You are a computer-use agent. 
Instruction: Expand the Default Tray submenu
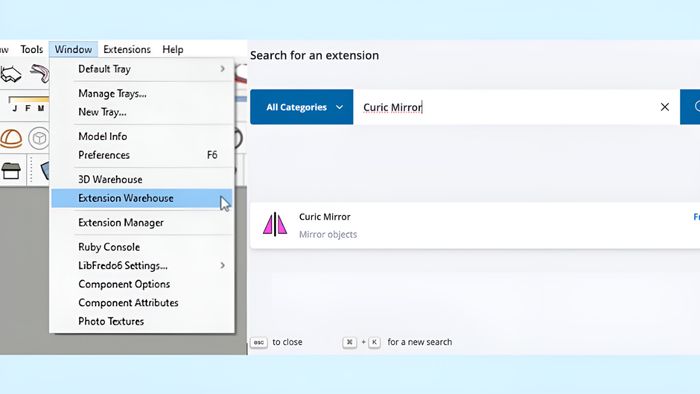point(142,69)
